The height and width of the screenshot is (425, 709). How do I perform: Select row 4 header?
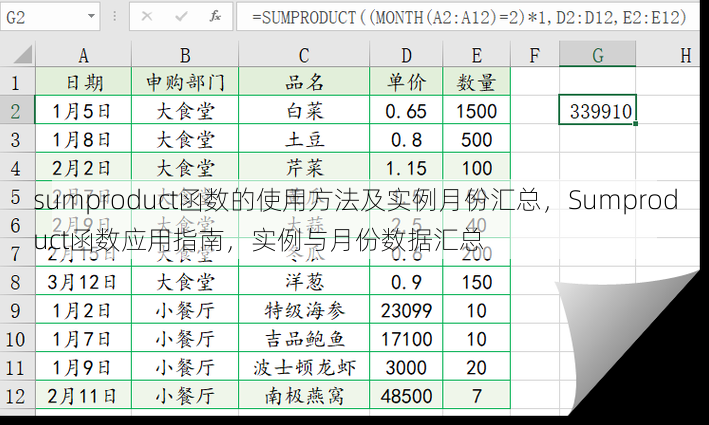point(17,167)
